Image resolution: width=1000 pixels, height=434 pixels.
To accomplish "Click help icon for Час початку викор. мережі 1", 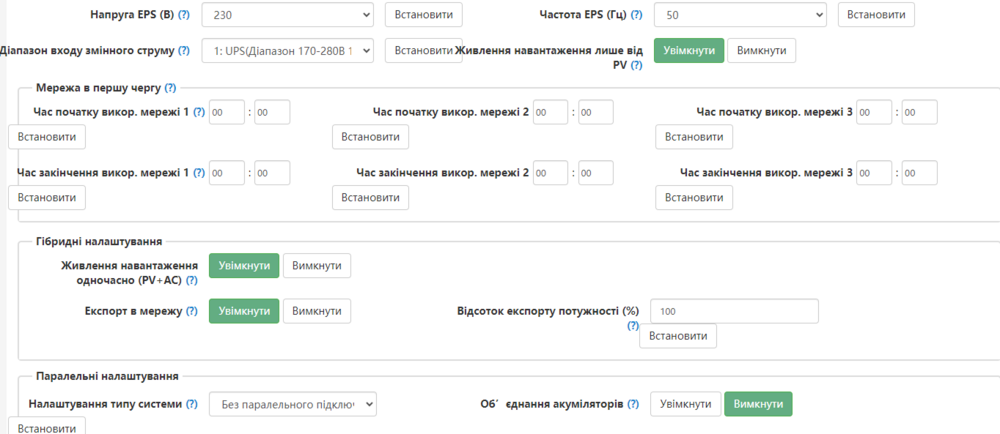I will (198, 112).
